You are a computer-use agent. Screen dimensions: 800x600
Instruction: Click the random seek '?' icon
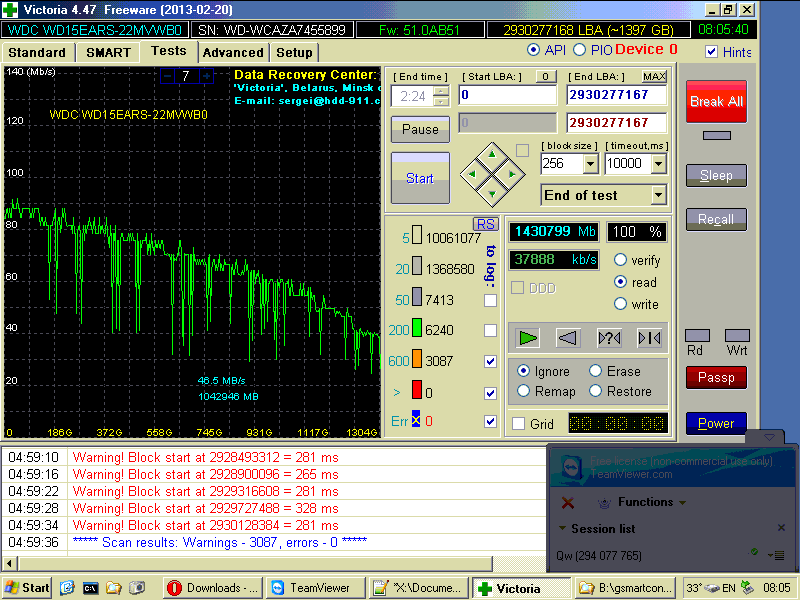click(x=609, y=338)
